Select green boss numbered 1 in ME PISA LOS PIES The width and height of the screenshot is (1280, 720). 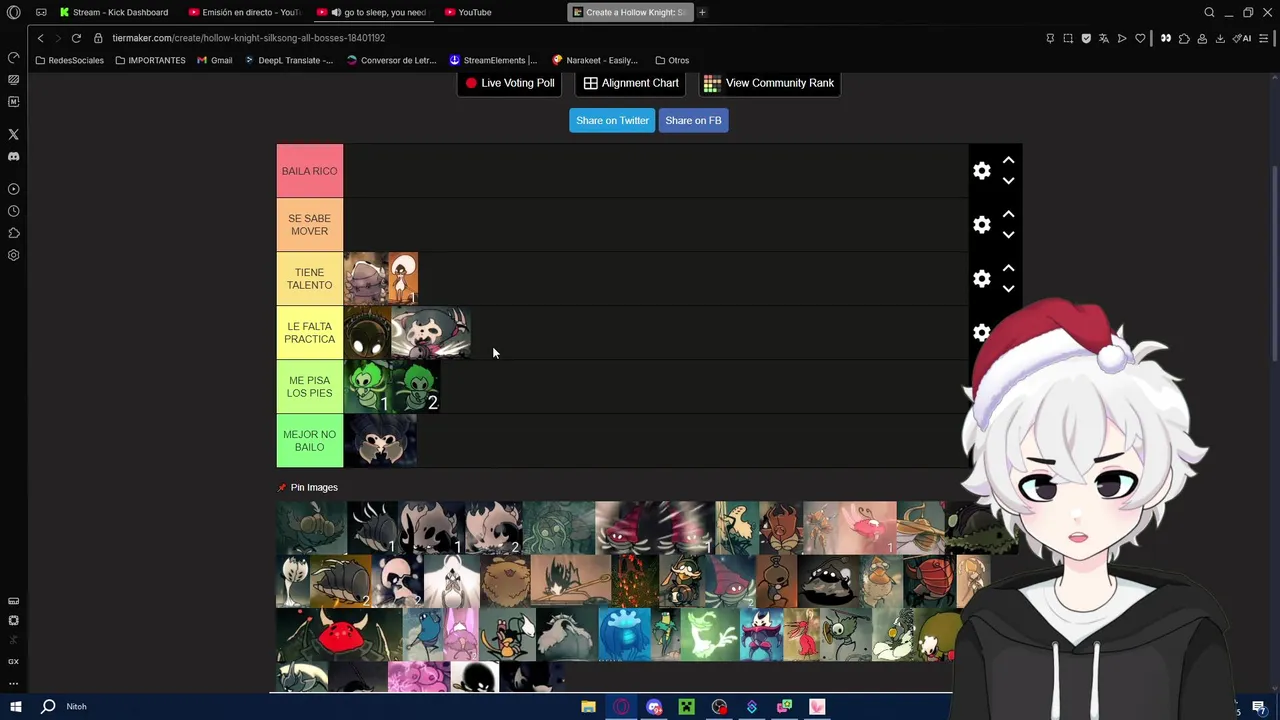click(x=367, y=387)
